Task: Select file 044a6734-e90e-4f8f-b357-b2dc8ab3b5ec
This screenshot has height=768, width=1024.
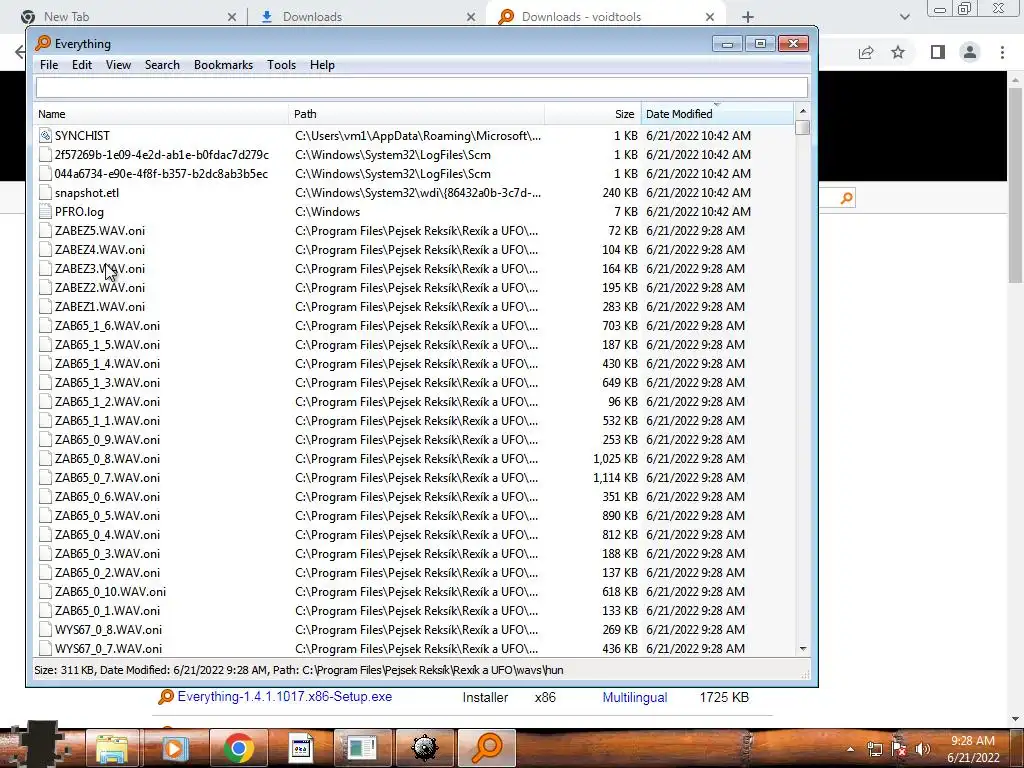Action: [161, 174]
